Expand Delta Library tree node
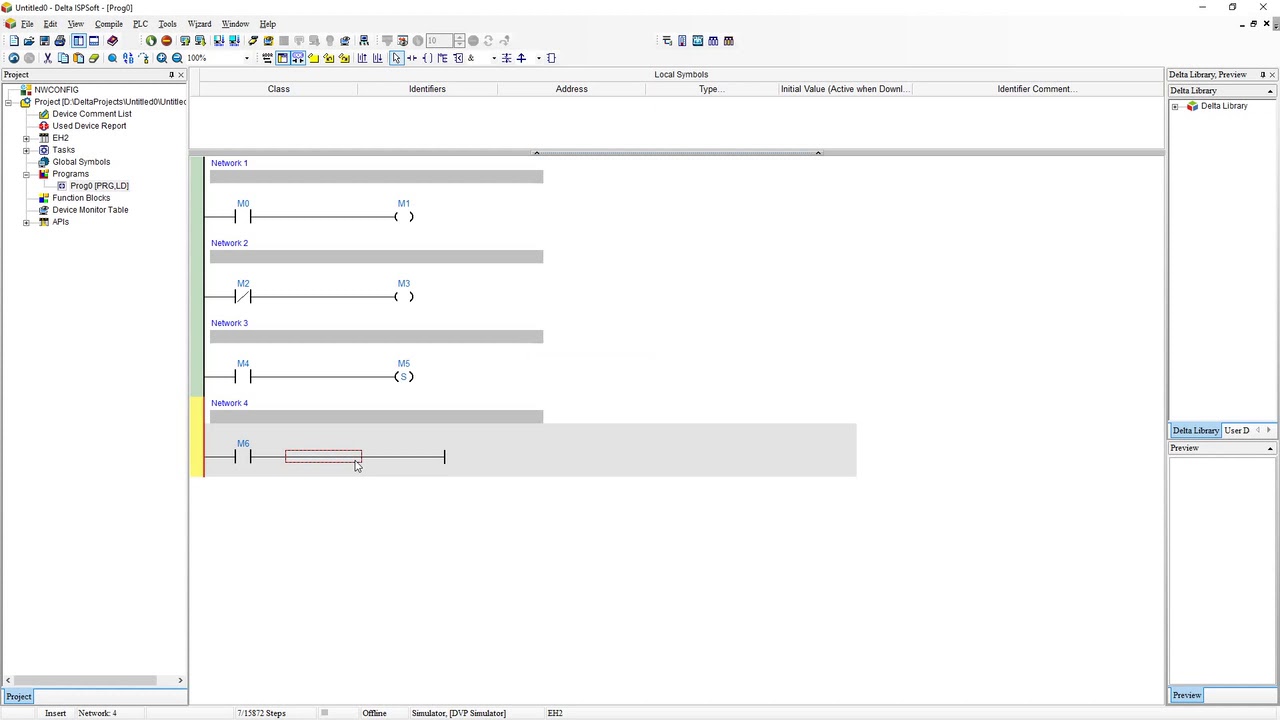 point(1176,106)
